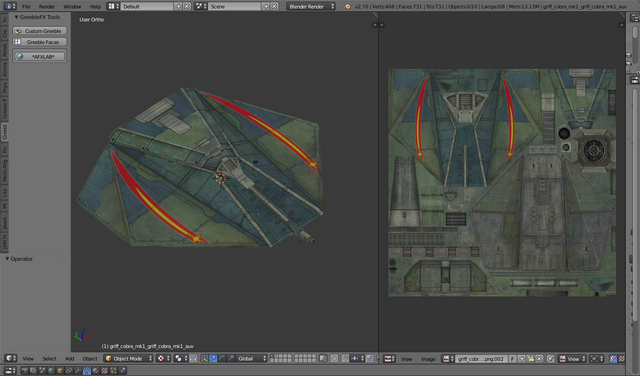Click manipulate center points icon in 3D header
Viewport: 640px width, 376px height.
coord(193,358)
